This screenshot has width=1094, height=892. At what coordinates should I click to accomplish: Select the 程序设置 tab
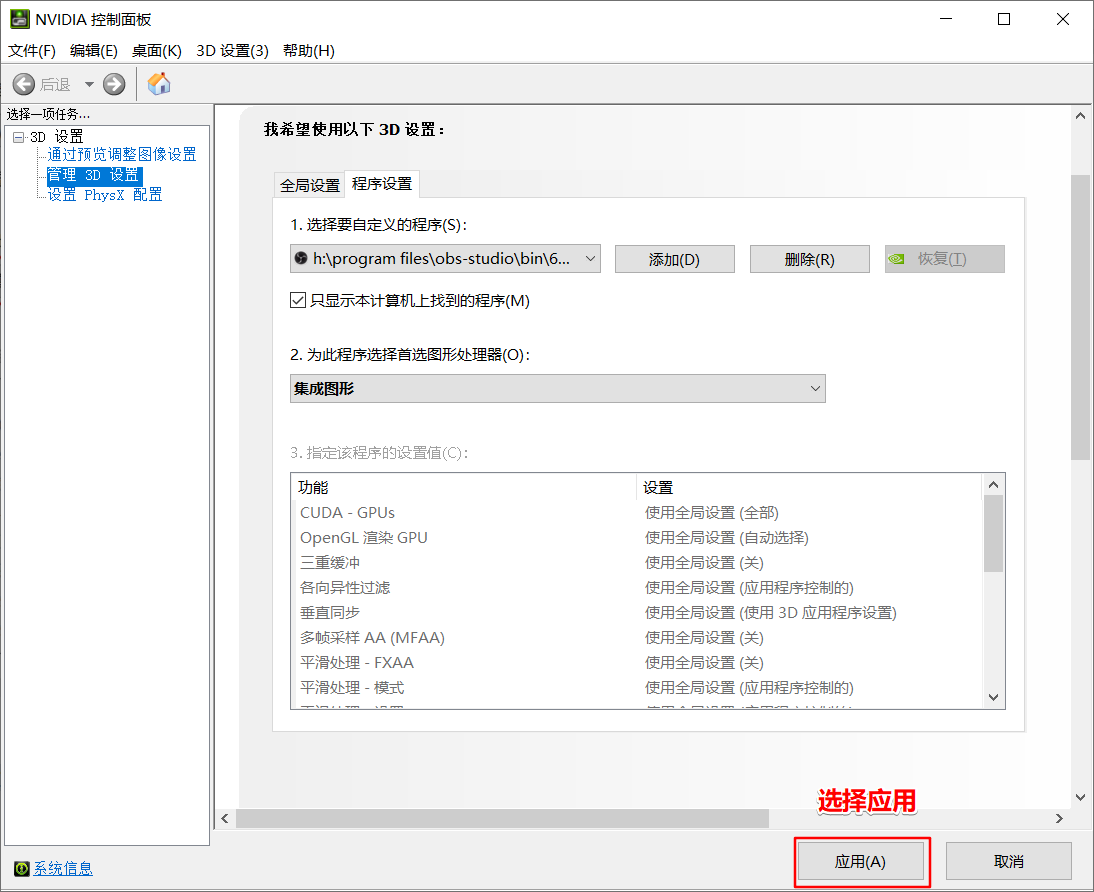(382, 184)
